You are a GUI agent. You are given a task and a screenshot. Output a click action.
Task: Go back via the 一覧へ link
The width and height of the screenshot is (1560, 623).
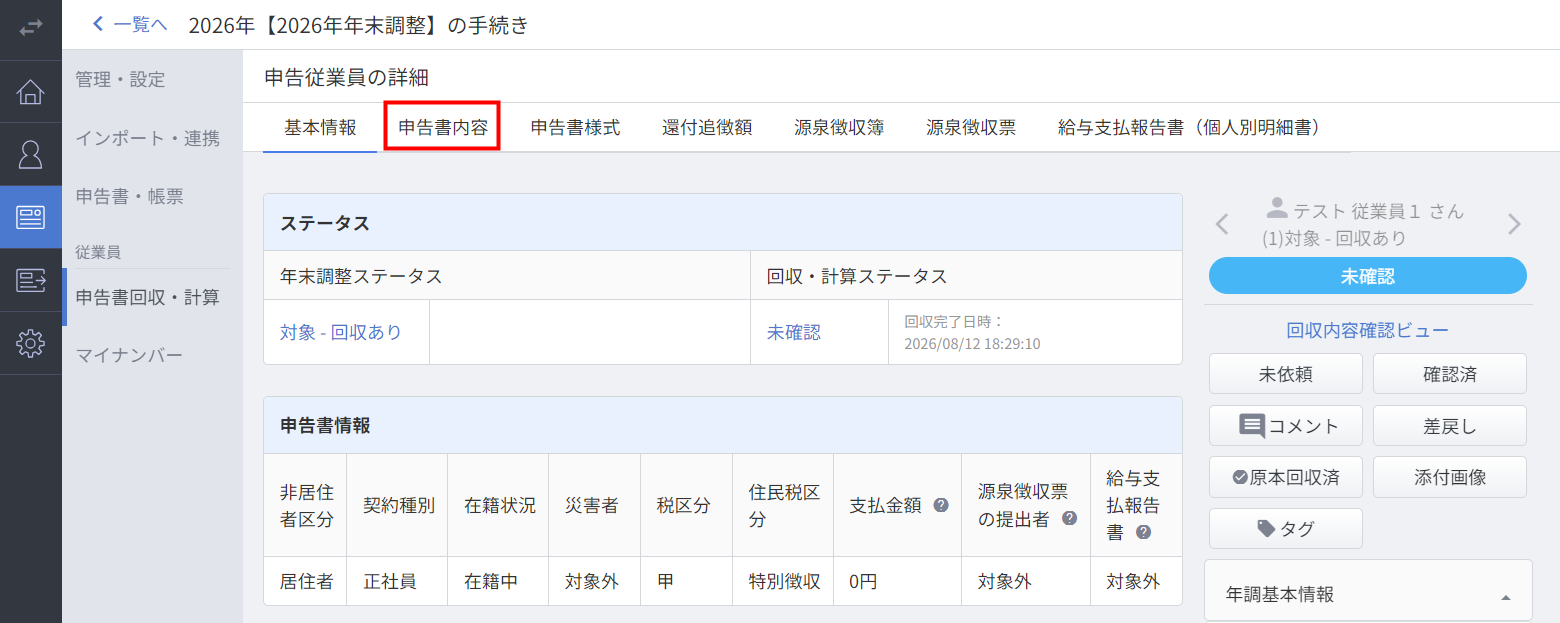tap(130, 25)
